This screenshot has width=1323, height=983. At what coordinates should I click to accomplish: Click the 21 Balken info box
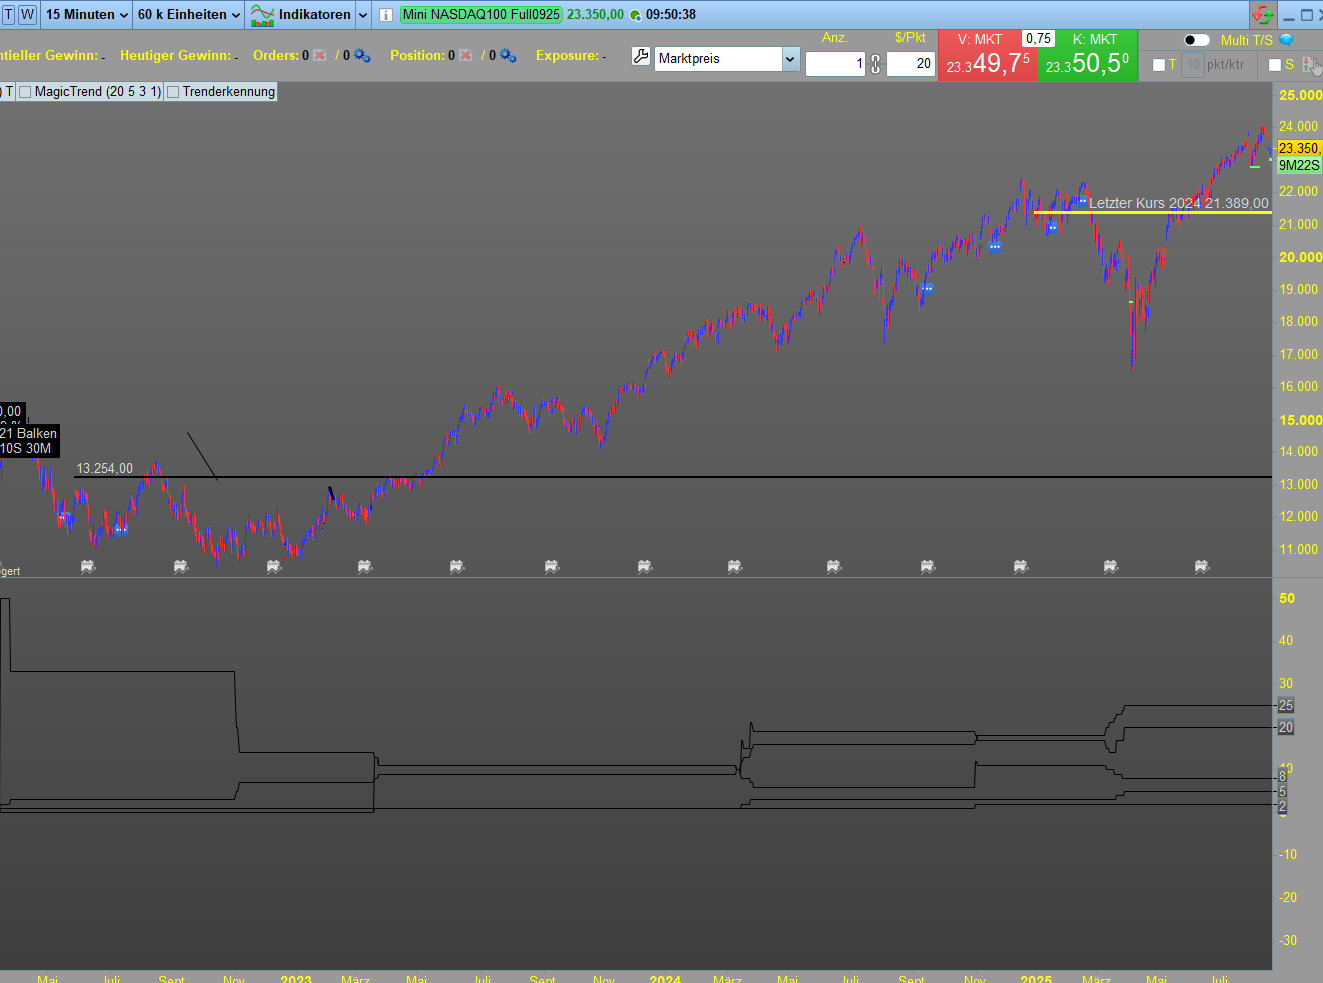[x=28, y=441]
